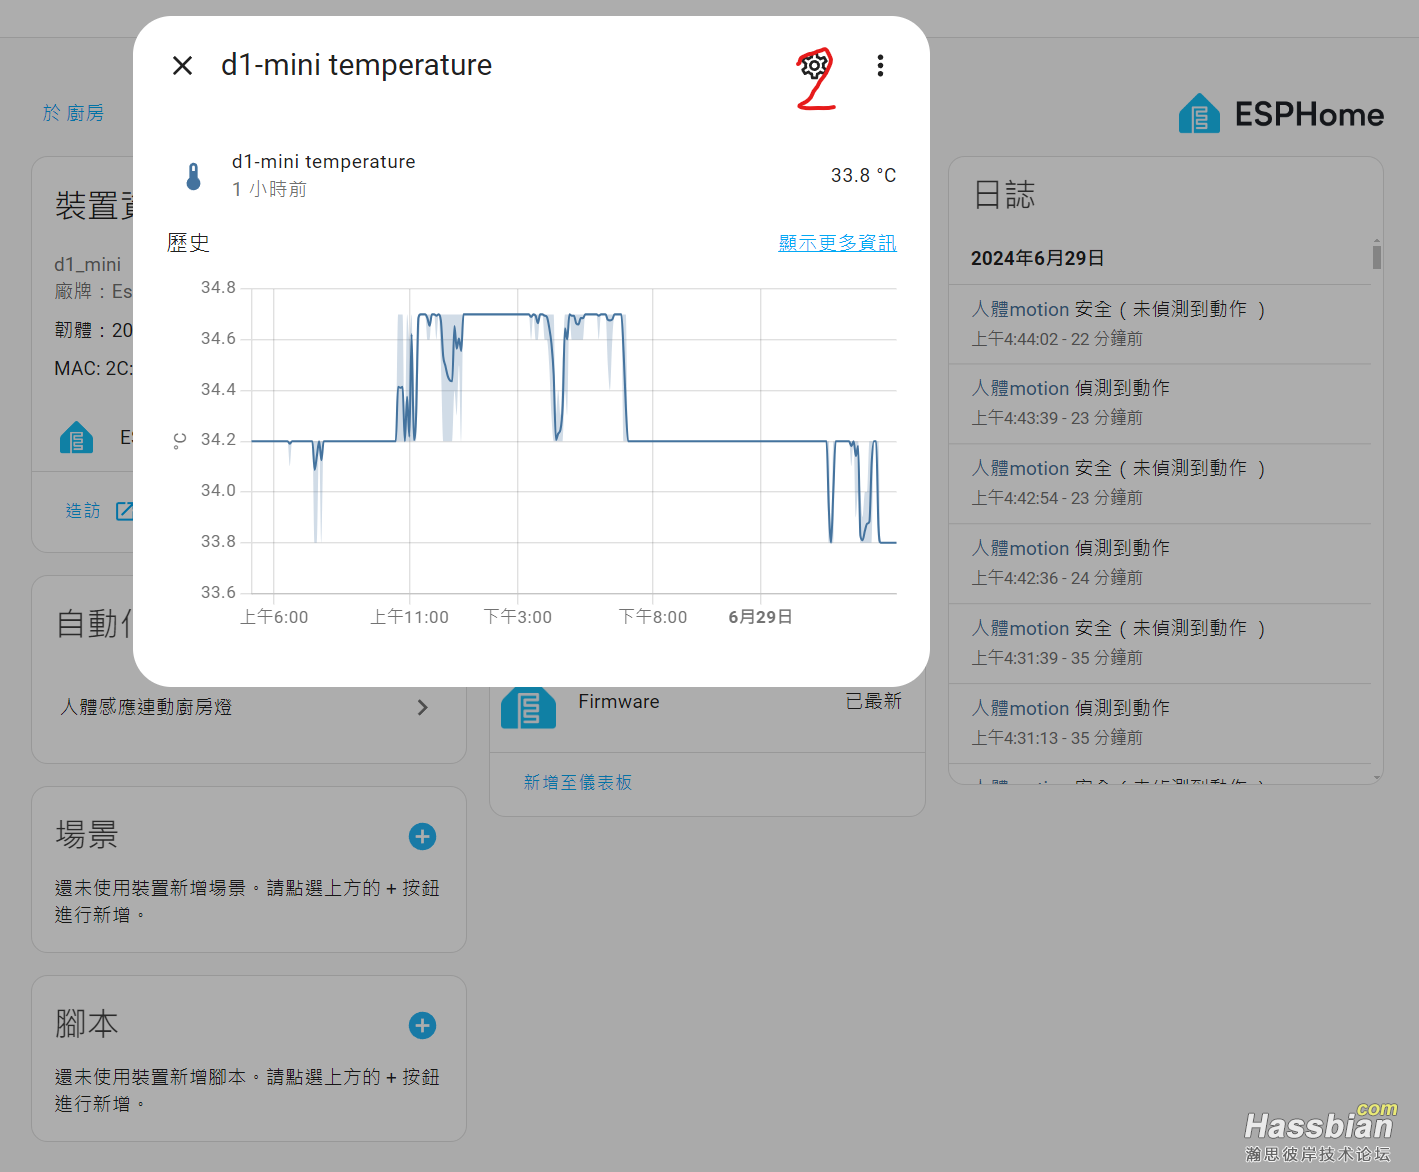Select logbook entry at 上午4:31:13

click(1160, 723)
